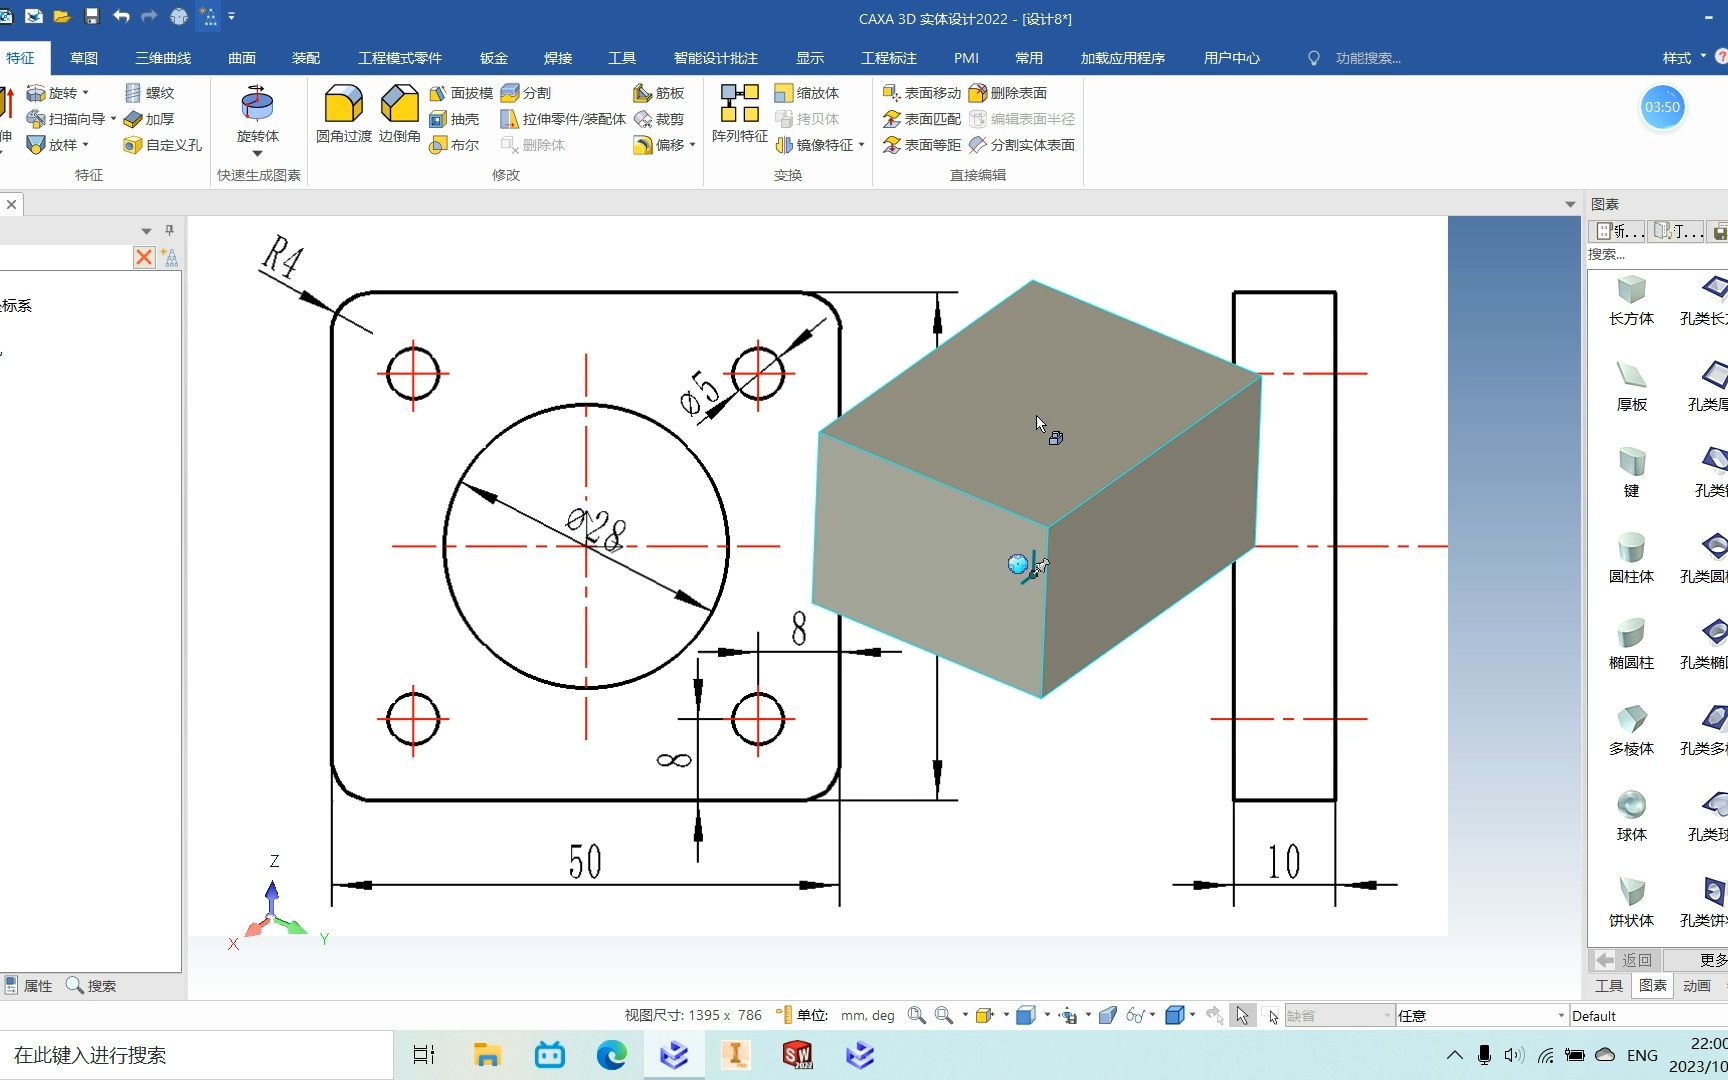The image size is (1728, 1080).
Task: Expand the 镜像特征 dropdown arrow
Action: click(861, 145)
